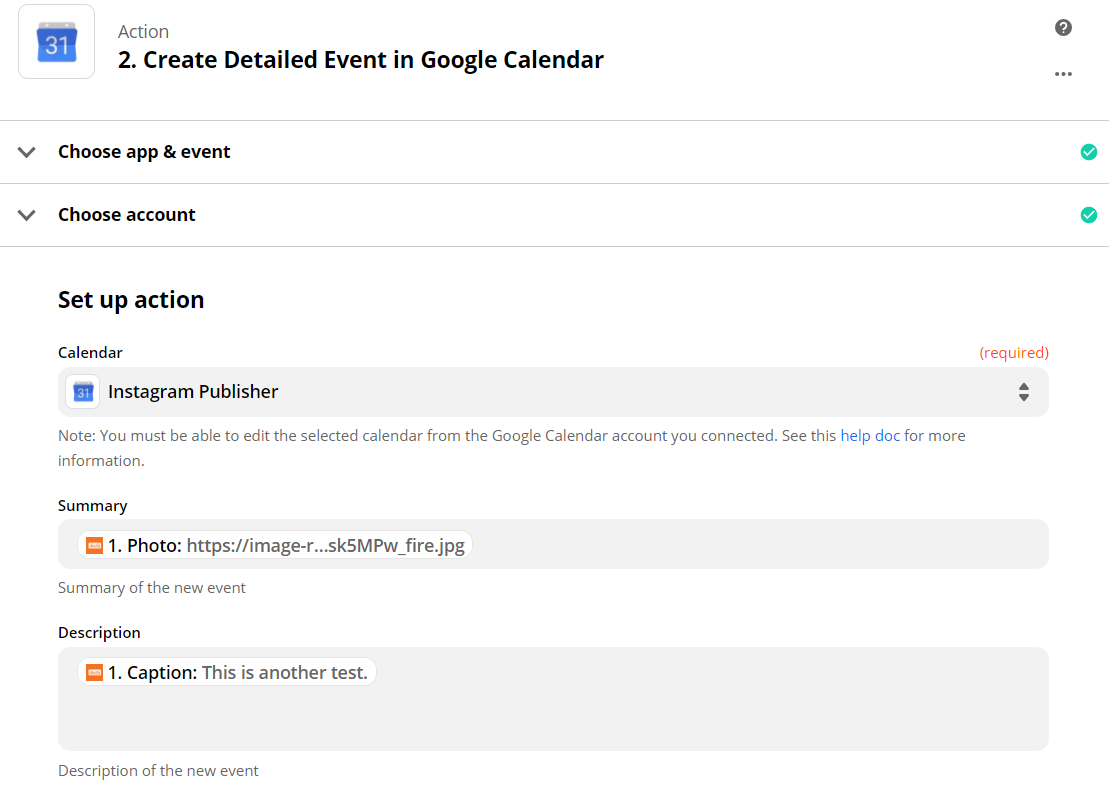Viewport: 1109px width, 795px height.
Task: Open the help question mark icon
Action: [x=1063, y=28]
